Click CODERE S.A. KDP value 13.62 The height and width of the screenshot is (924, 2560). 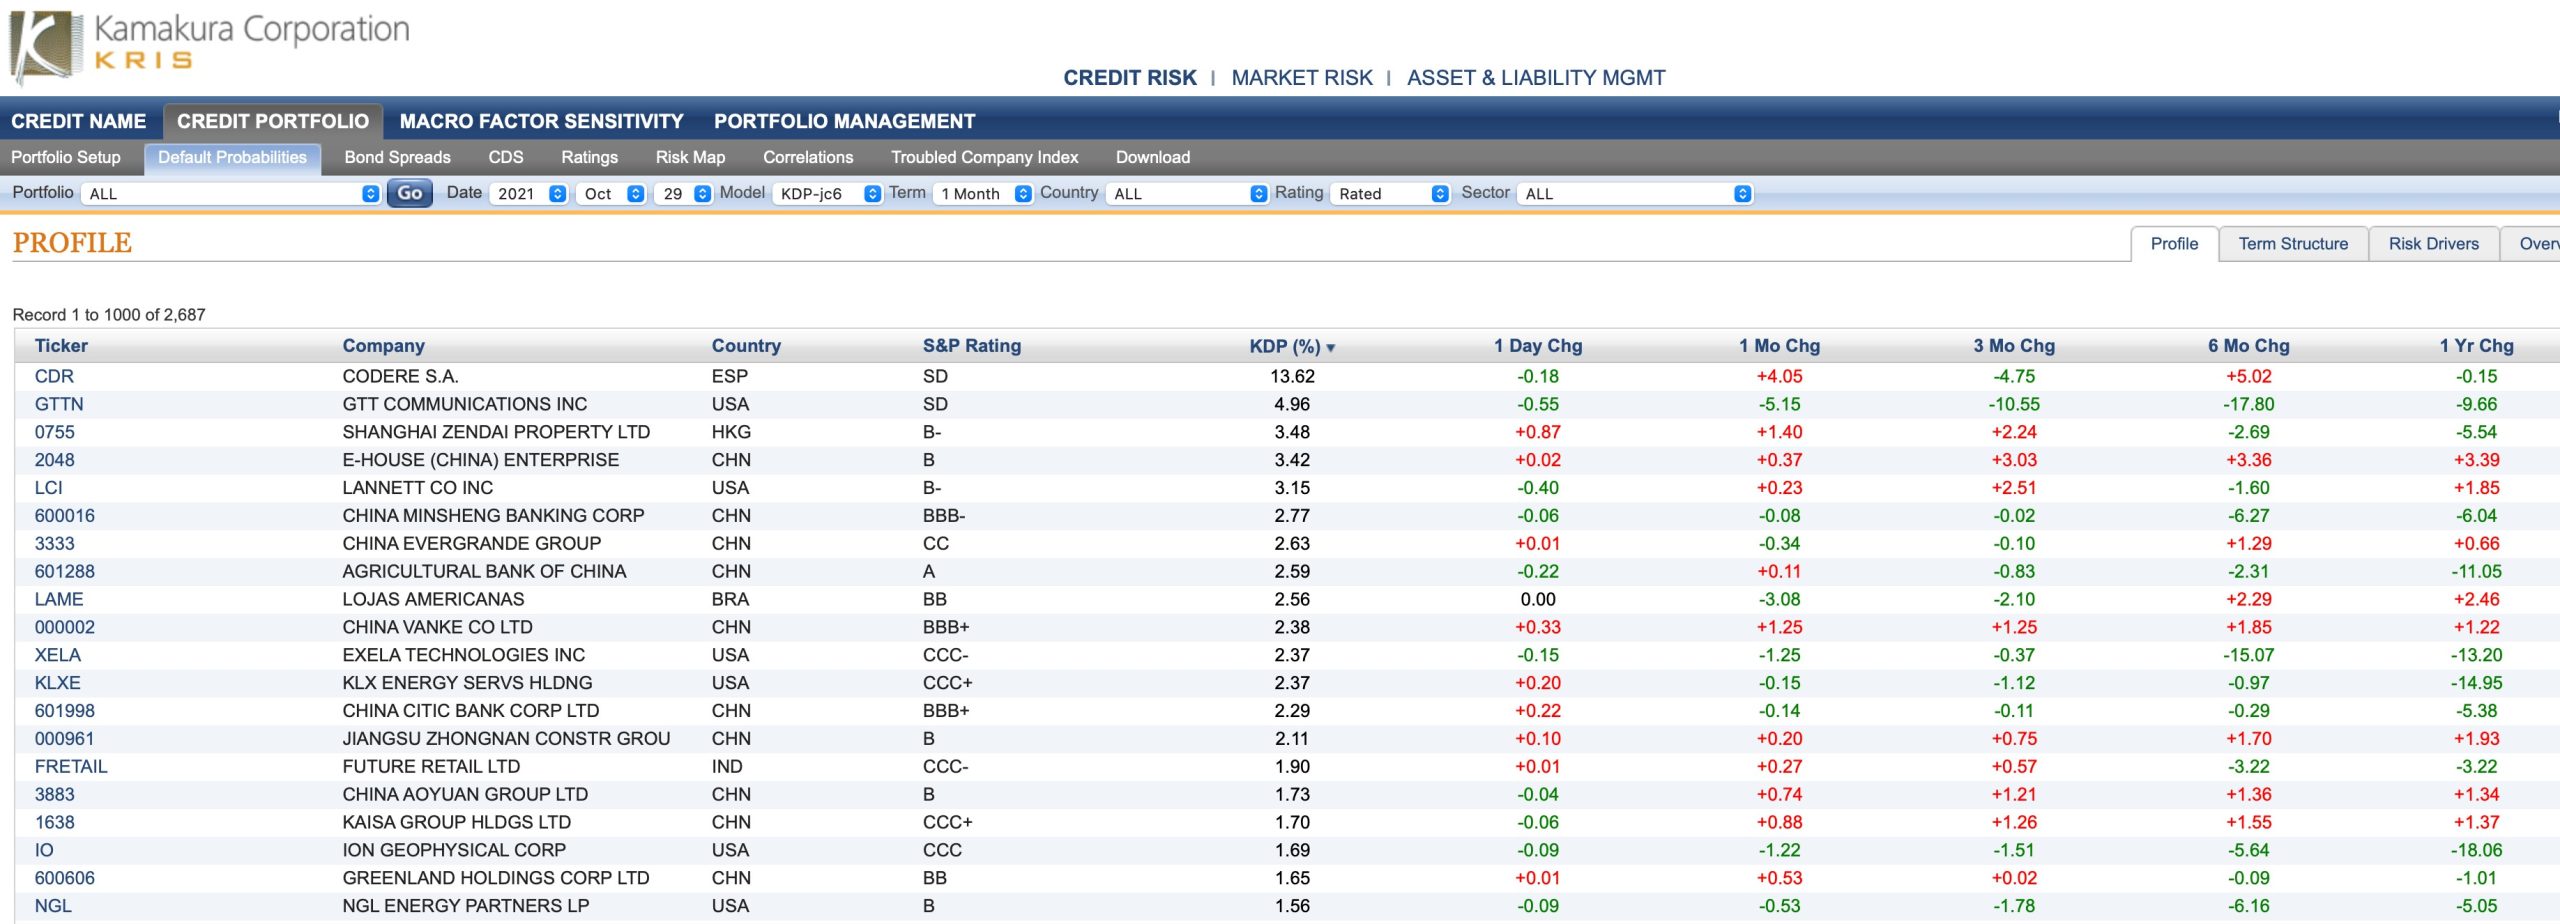[1292, 377]
